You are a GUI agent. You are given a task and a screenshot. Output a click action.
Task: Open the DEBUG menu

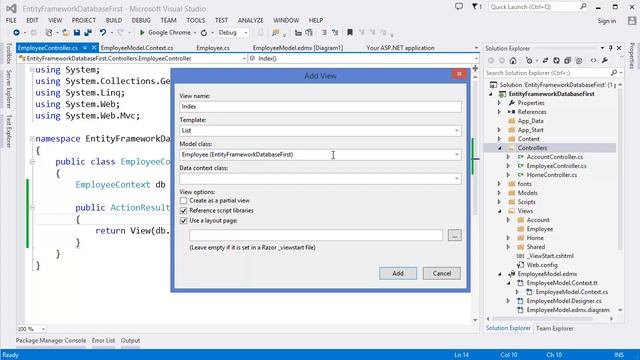click(x=141, y=20)
